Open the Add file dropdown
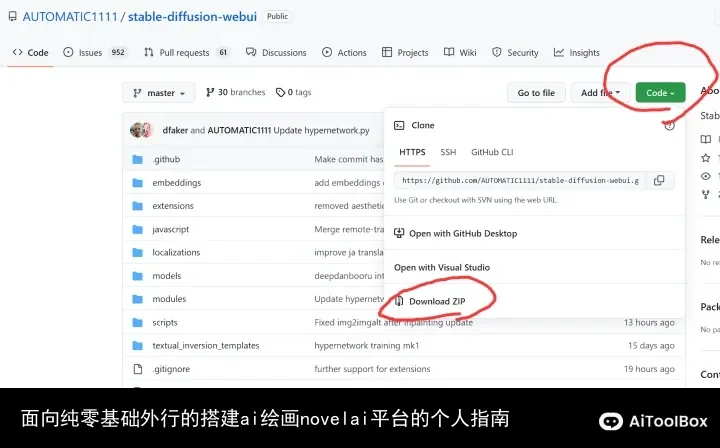The height and width of the screenshot is (448, 720). coord(600,93)
